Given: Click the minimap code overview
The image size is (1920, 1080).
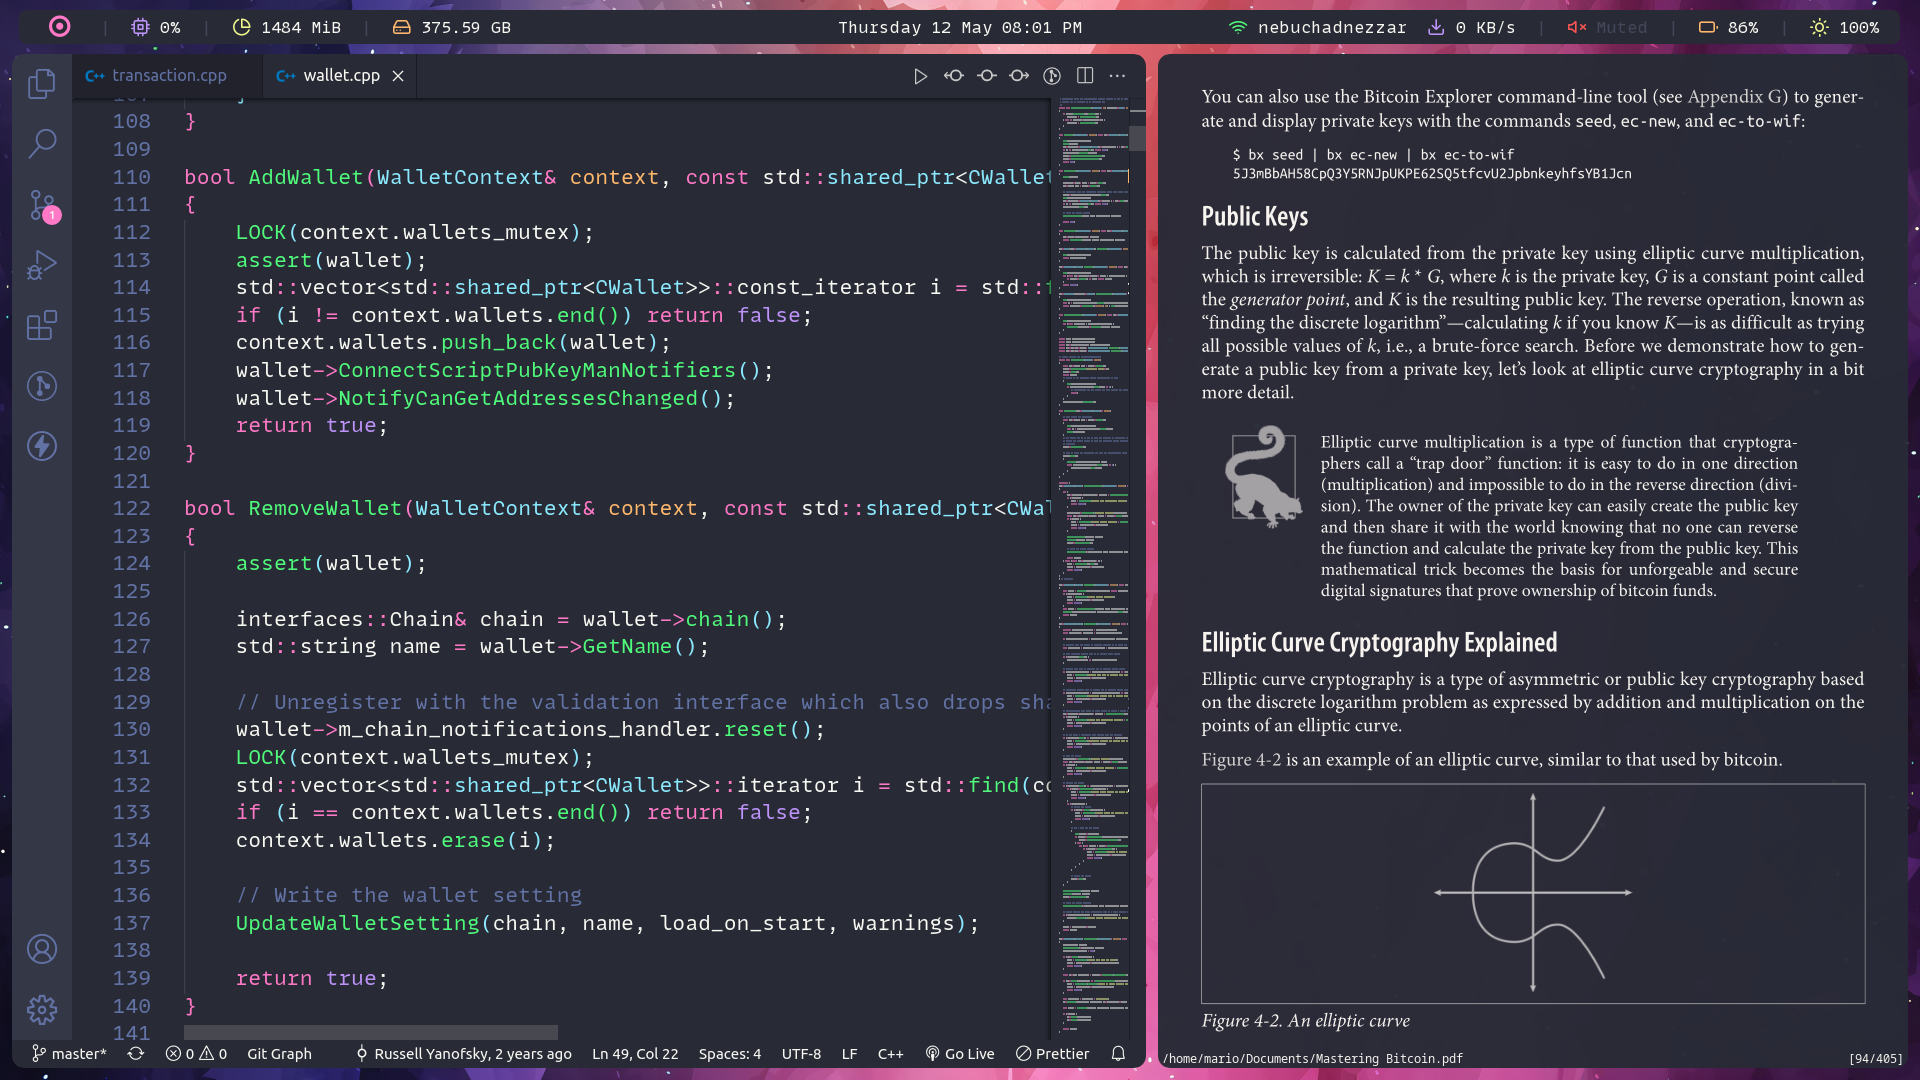Looking at the screenshot, I should (1094, 566).
